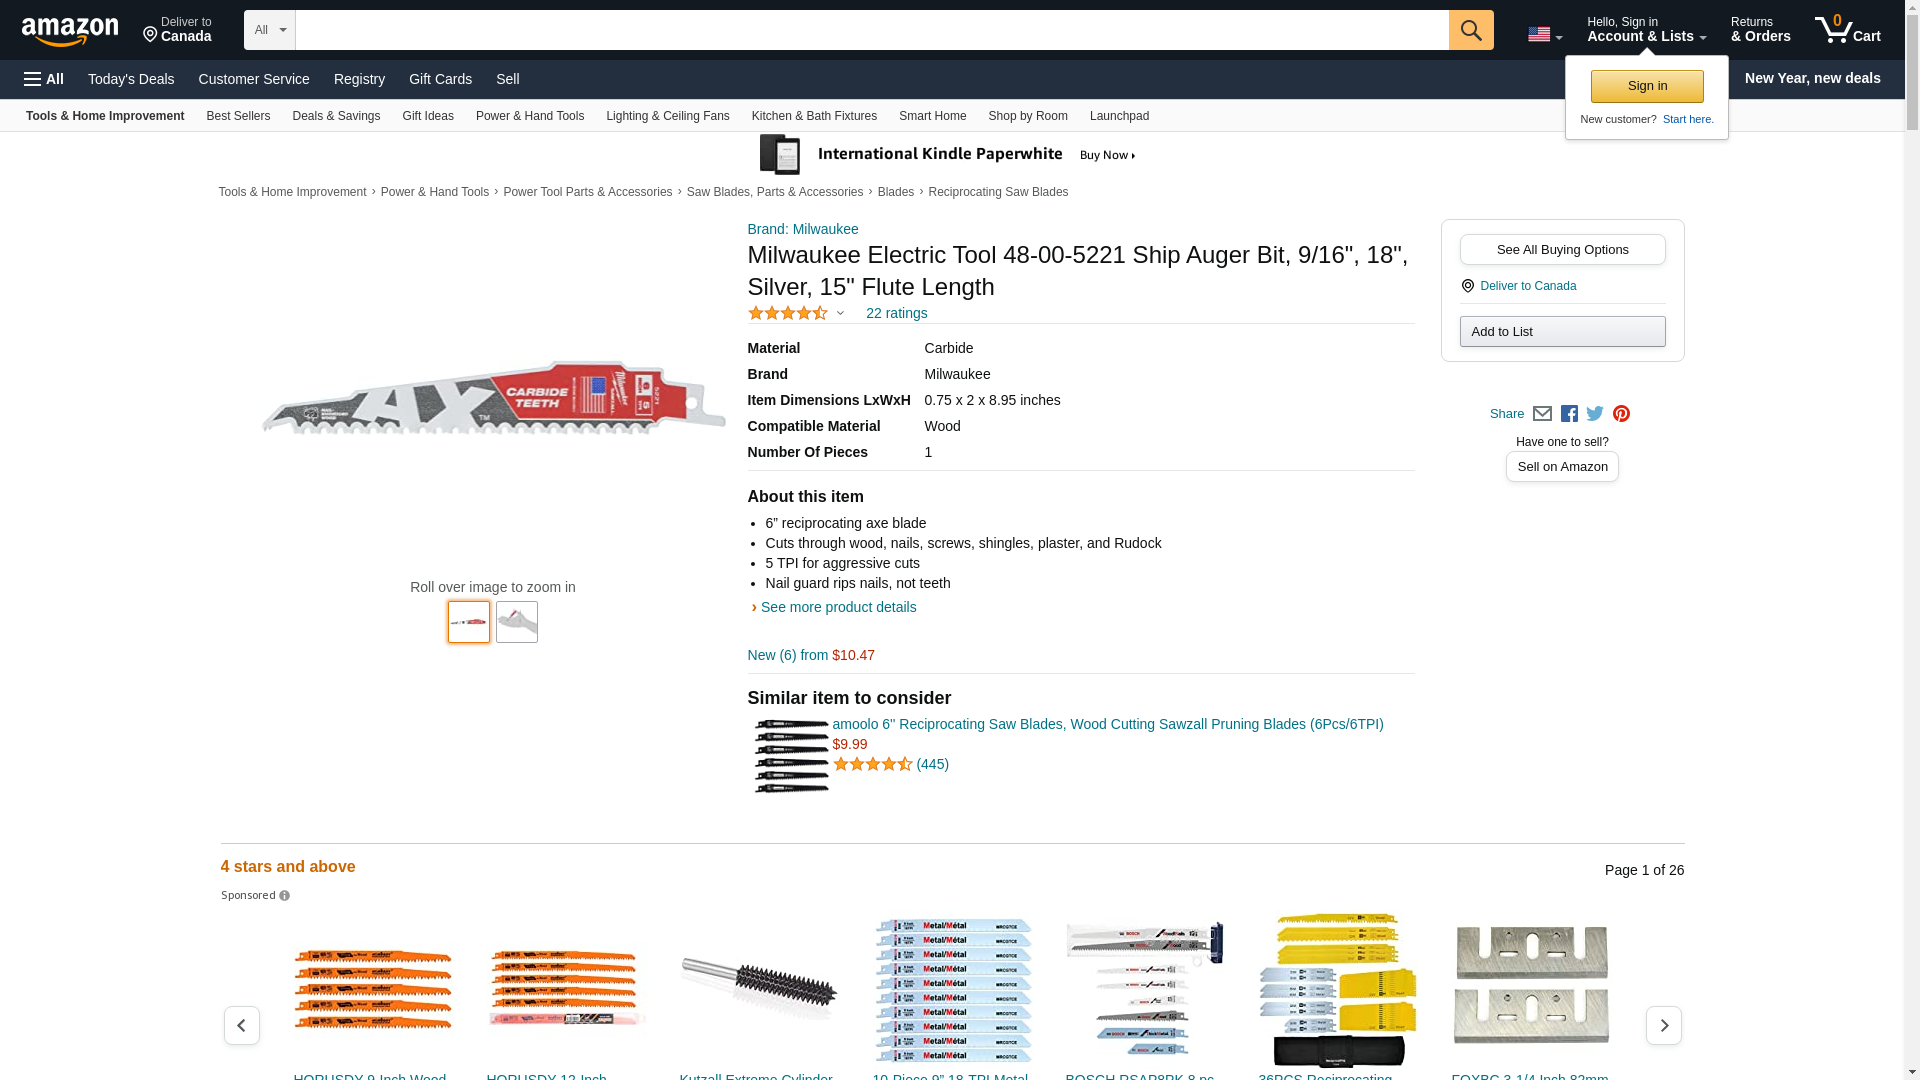Open the search category All dropdown

pos(269,30)
